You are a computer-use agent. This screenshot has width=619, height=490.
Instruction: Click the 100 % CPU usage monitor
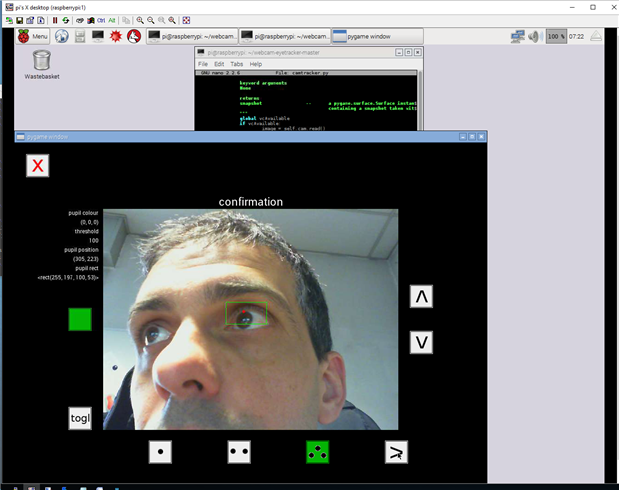(x=556, y=36)
